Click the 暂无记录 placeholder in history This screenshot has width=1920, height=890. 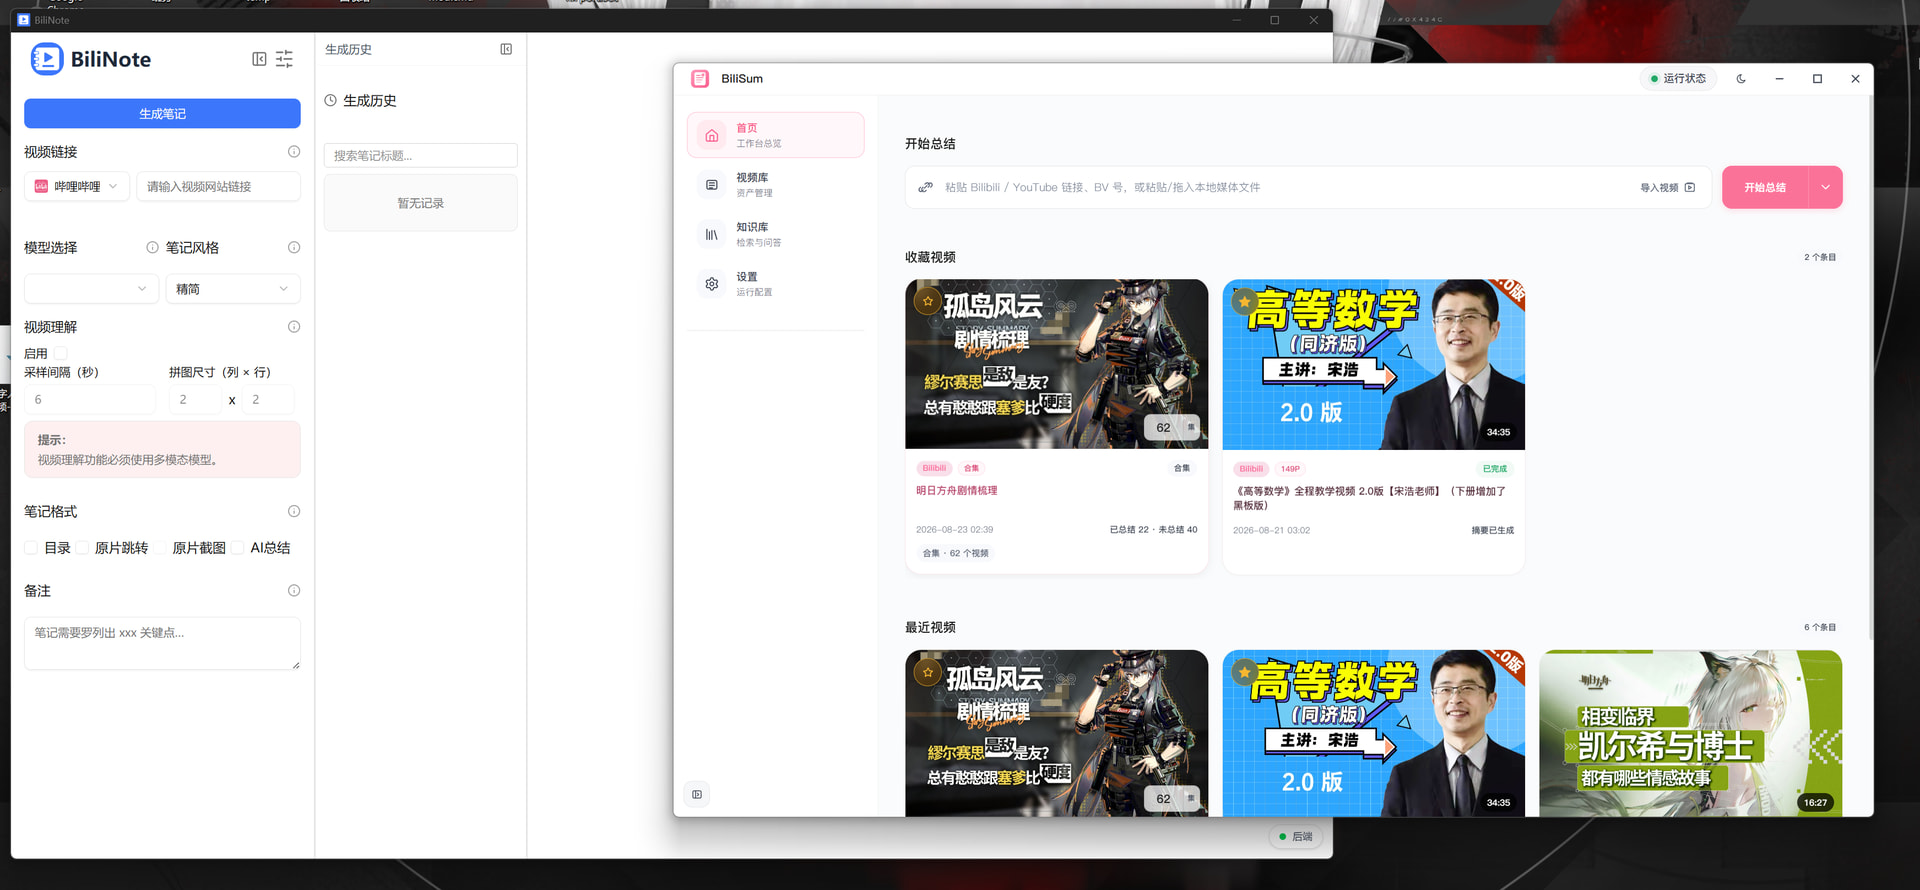421,203
